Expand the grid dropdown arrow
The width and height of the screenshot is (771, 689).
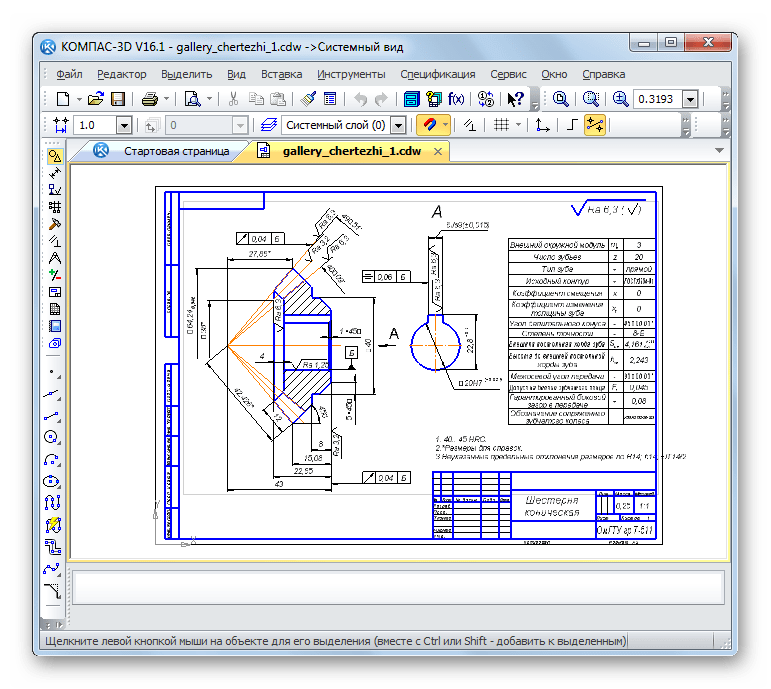518,125
